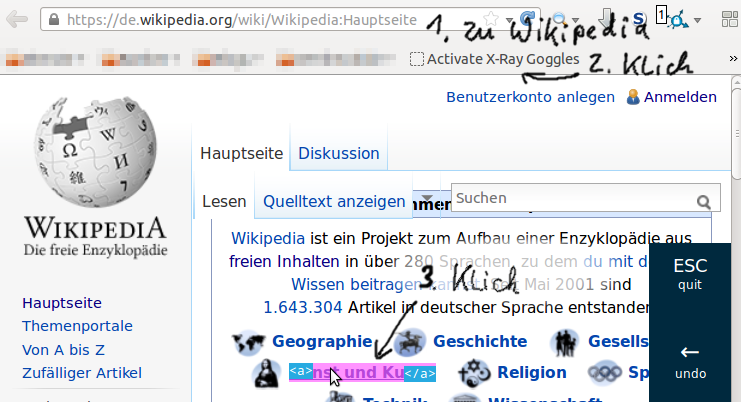Open dropdown arrow beside network extension icon
The width and height of the screenshot is (741, 402).
(697, 20)
